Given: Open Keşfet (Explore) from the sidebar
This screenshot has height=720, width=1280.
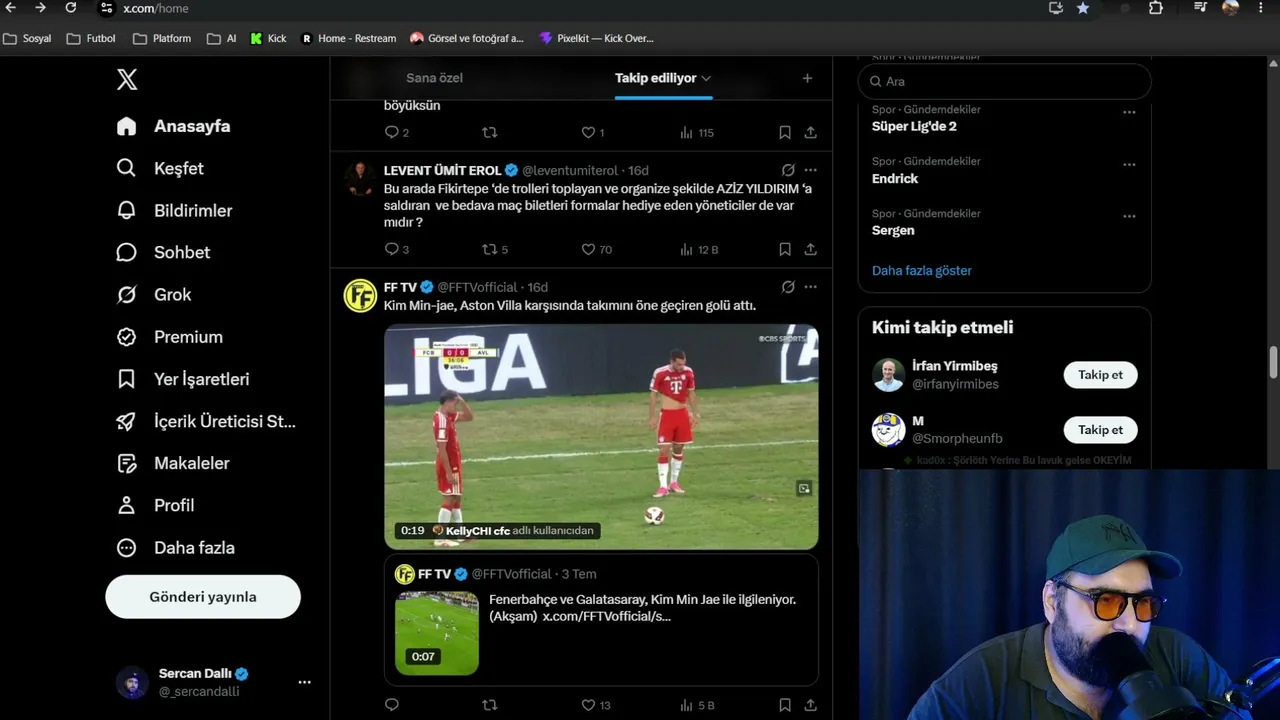Looking at the screenshot, I should tap(161, 168).
